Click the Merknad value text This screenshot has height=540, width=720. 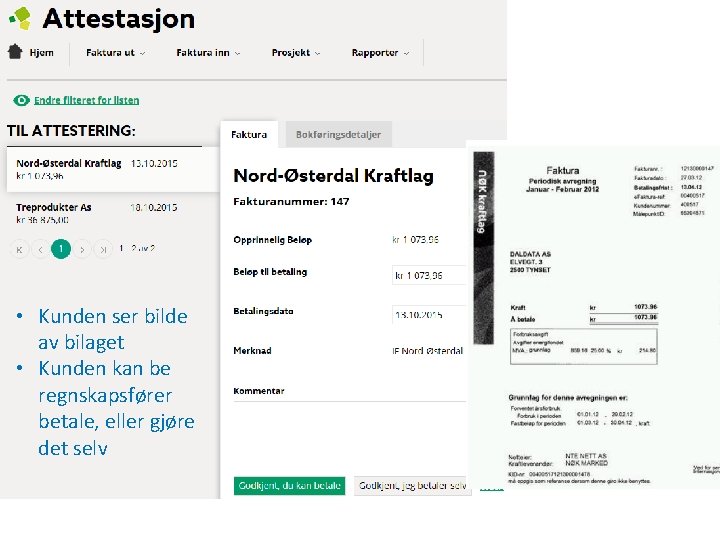[428, 351]
